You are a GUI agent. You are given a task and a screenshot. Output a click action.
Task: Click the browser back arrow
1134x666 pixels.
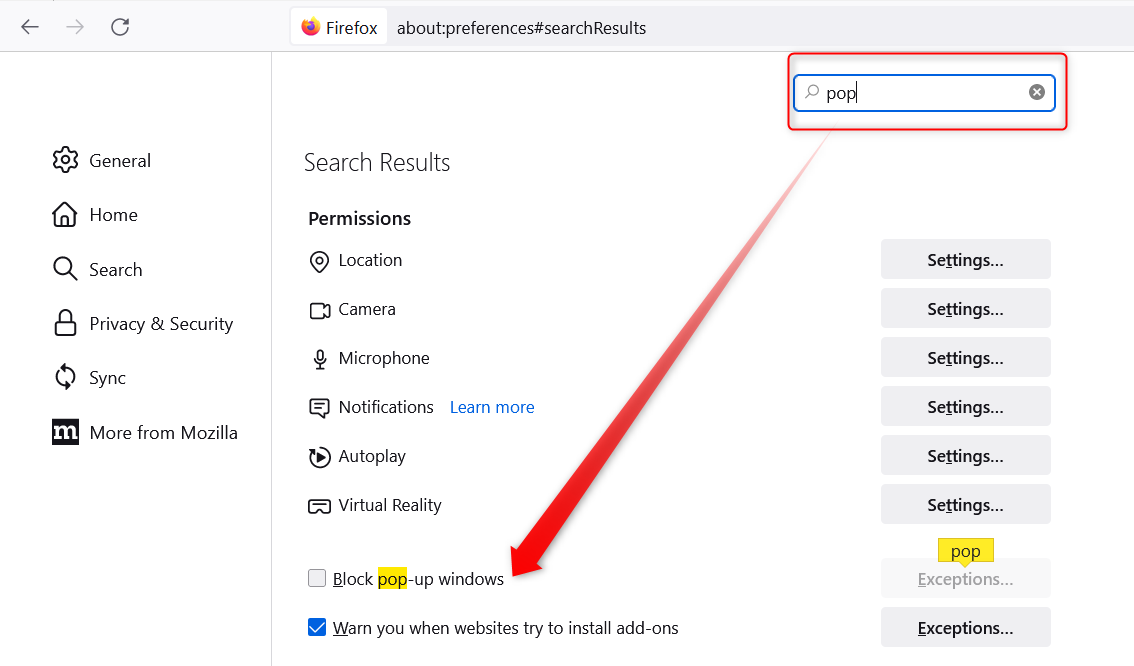30,27
